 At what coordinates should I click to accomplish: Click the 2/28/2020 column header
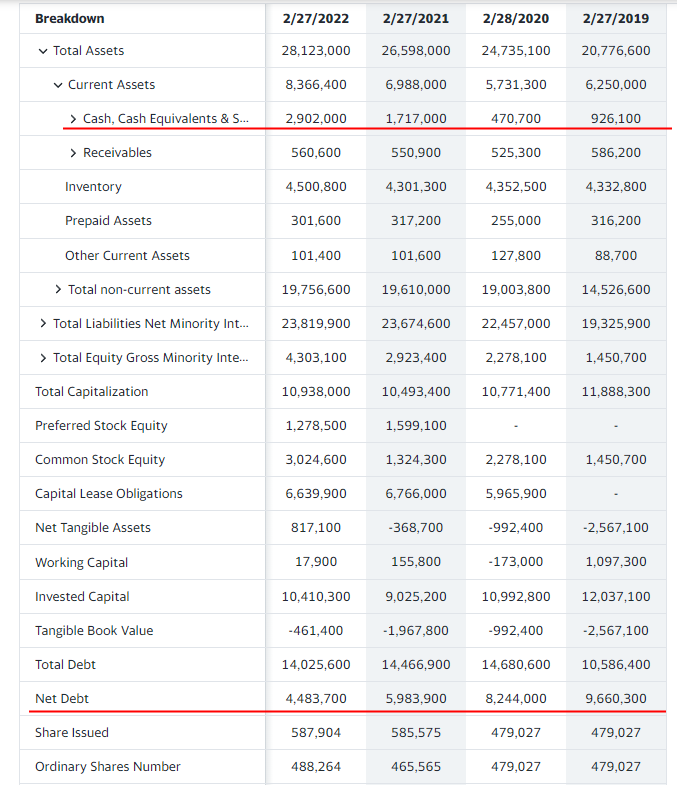click(x=516, y=18)
